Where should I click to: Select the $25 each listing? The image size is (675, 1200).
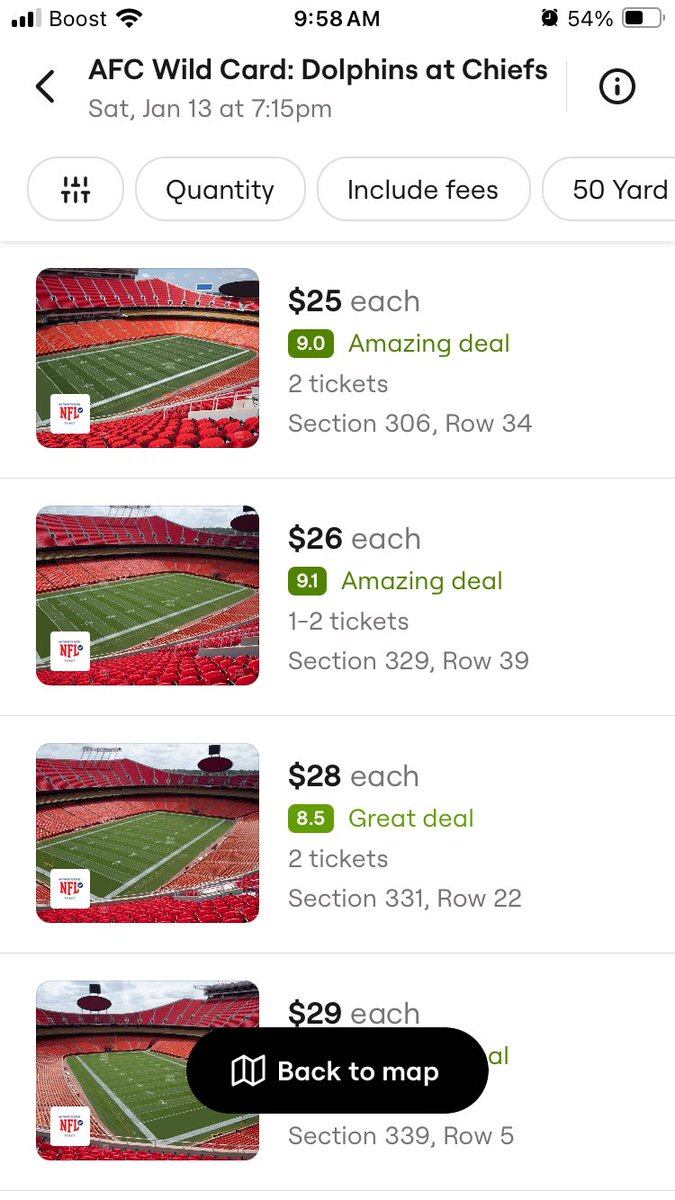tap(337, 360)
